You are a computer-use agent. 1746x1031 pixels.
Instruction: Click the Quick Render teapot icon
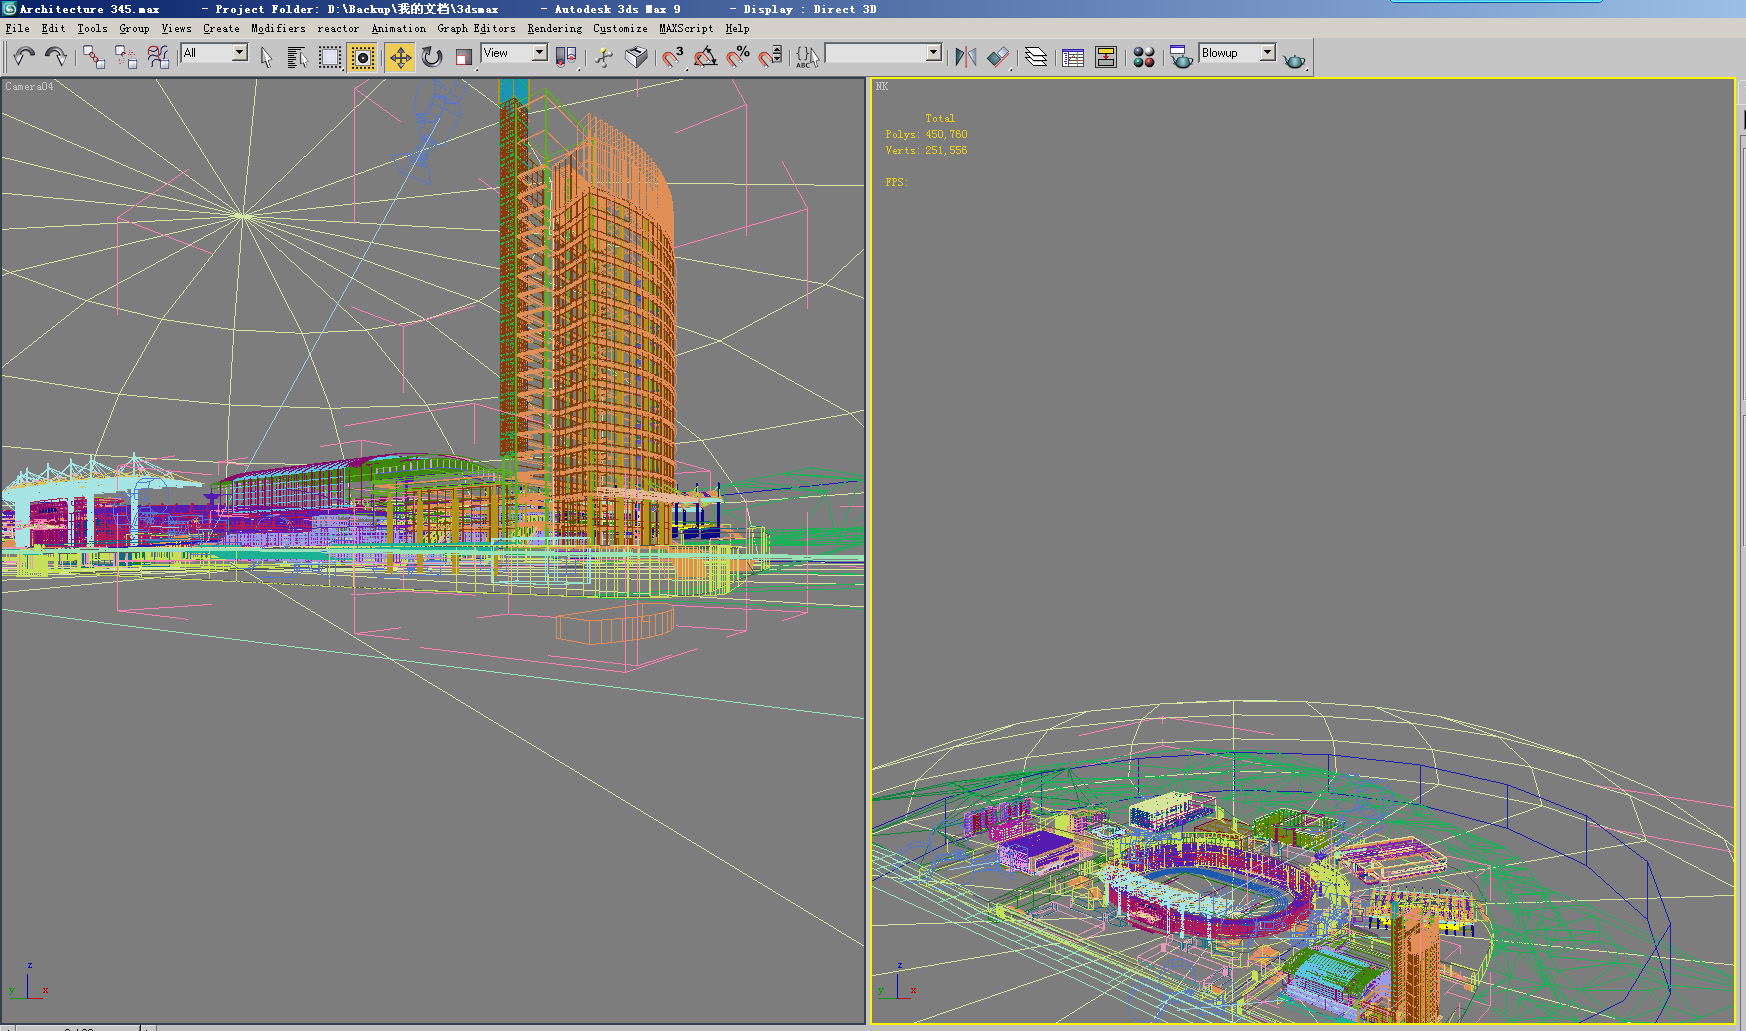click(x=1295, y=60)
